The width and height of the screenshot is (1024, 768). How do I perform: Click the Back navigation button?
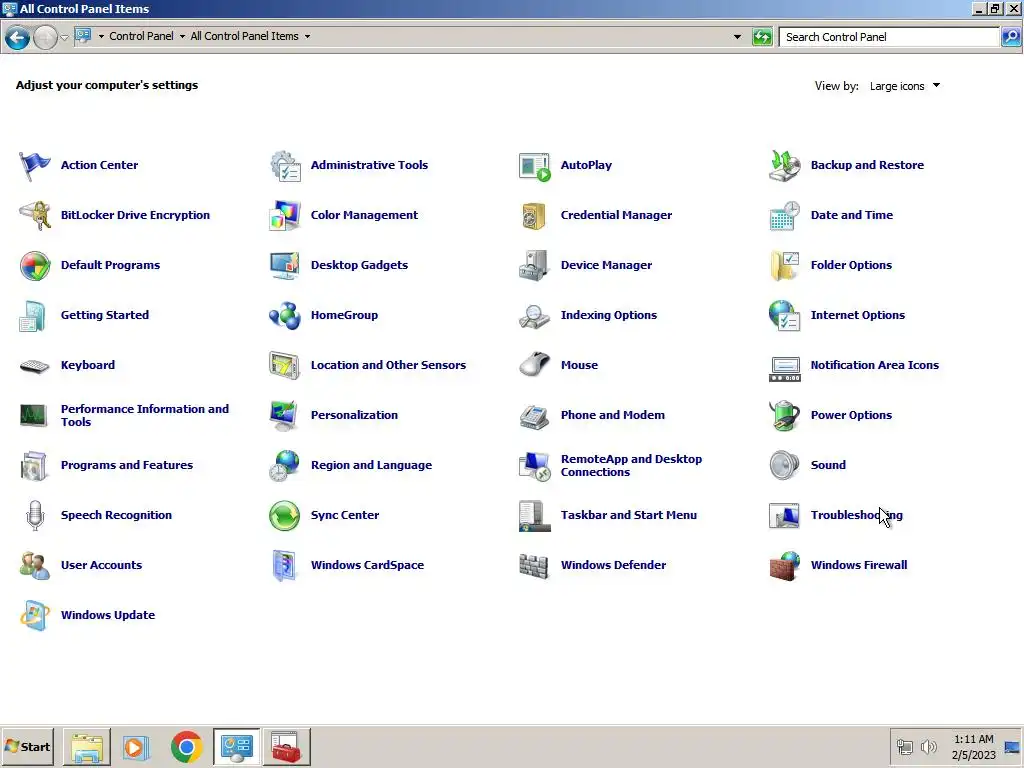click(18, 37)
